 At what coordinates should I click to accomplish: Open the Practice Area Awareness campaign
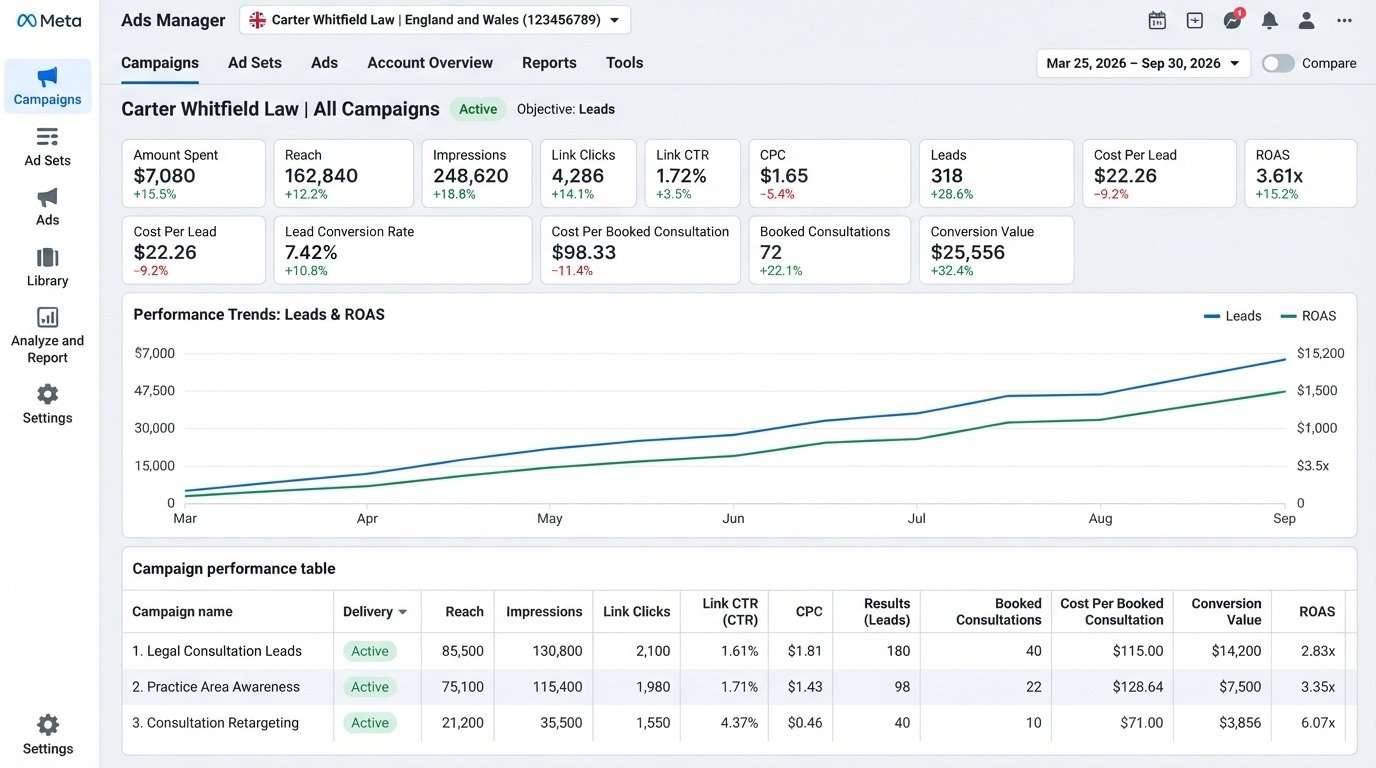tap(216, 687)
